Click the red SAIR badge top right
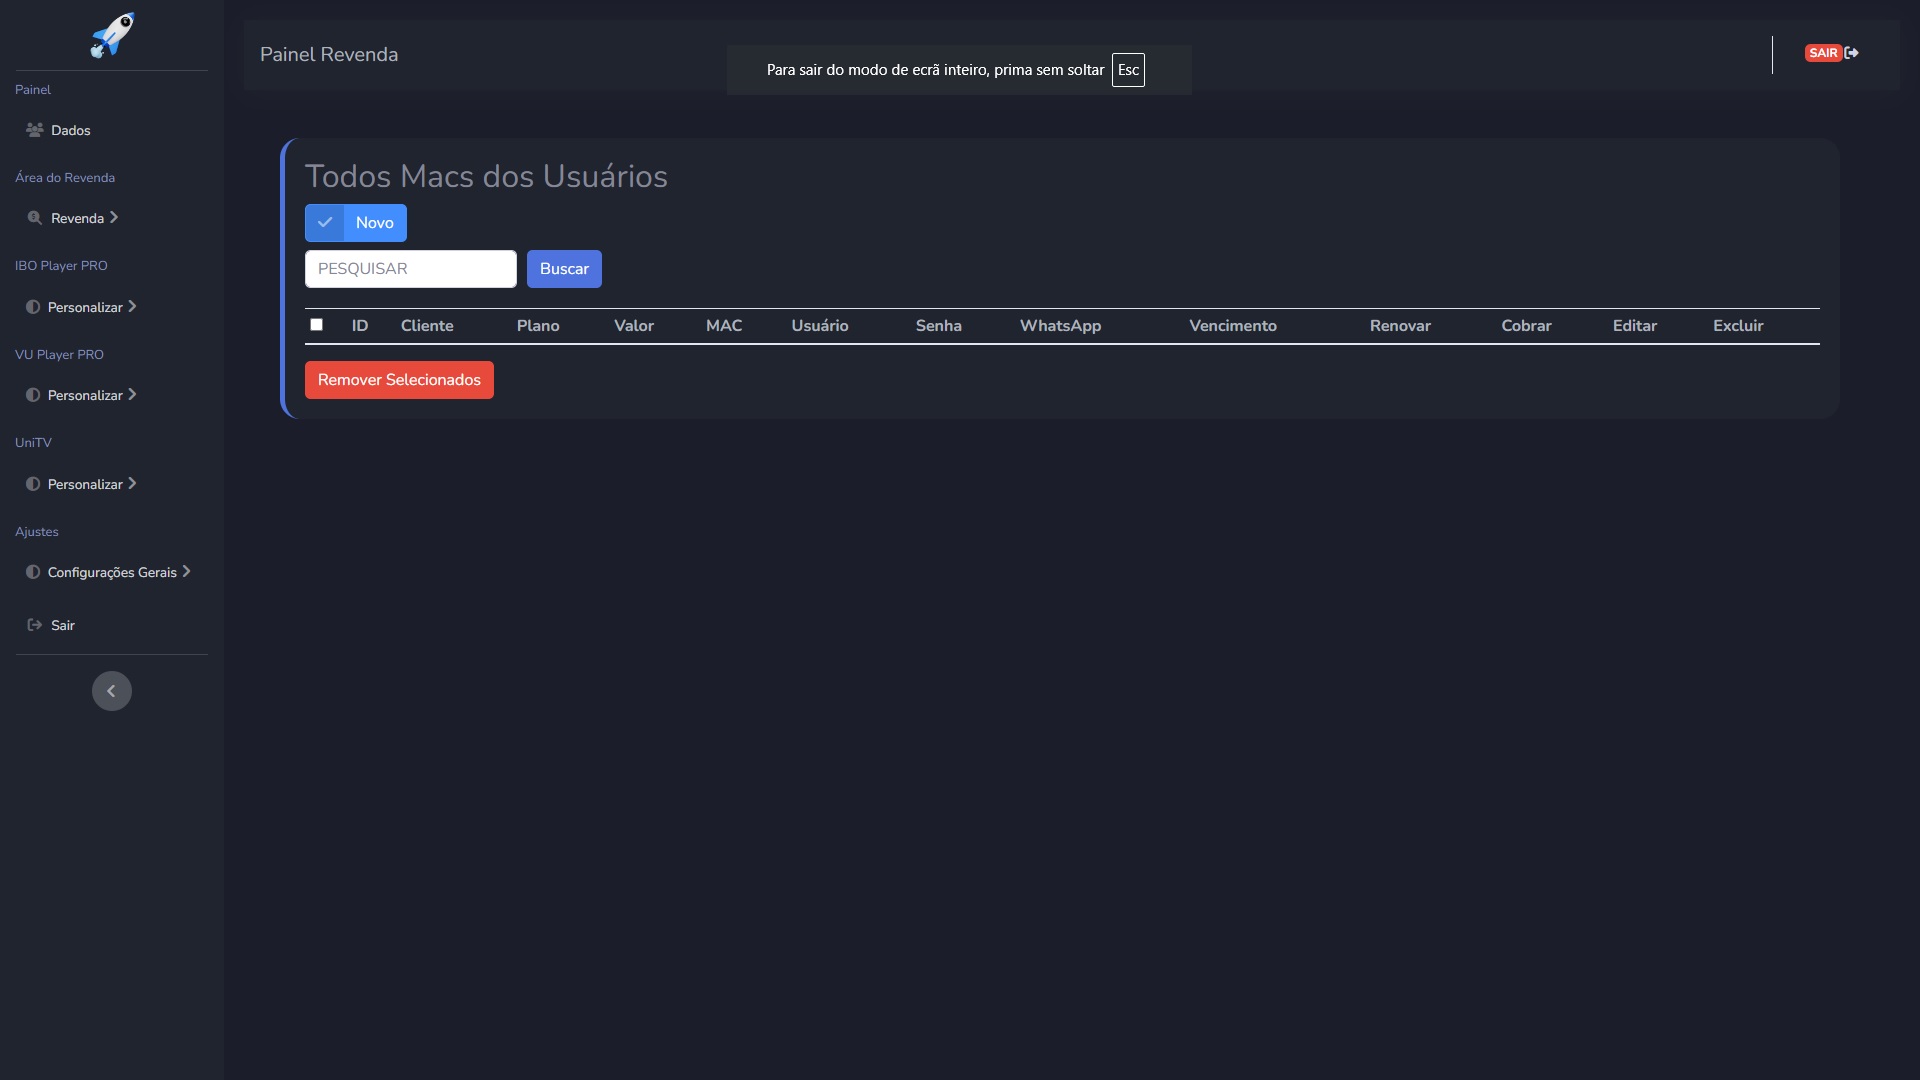Viewport: 1920px width, 1080px height. click(1823, 53)
